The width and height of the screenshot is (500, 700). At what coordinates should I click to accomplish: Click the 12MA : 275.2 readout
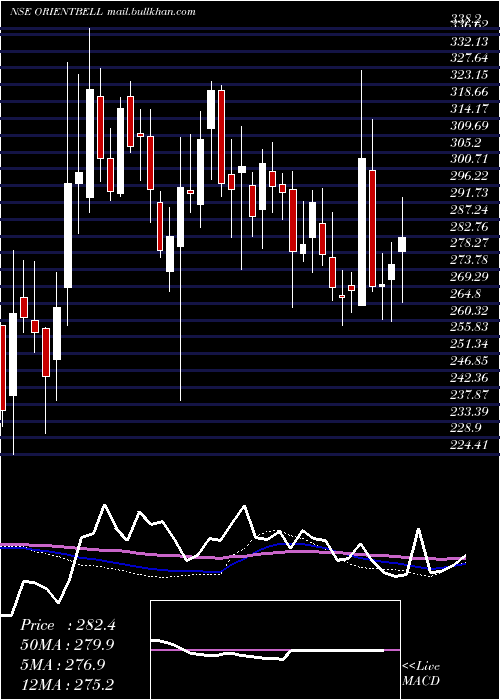67,684
